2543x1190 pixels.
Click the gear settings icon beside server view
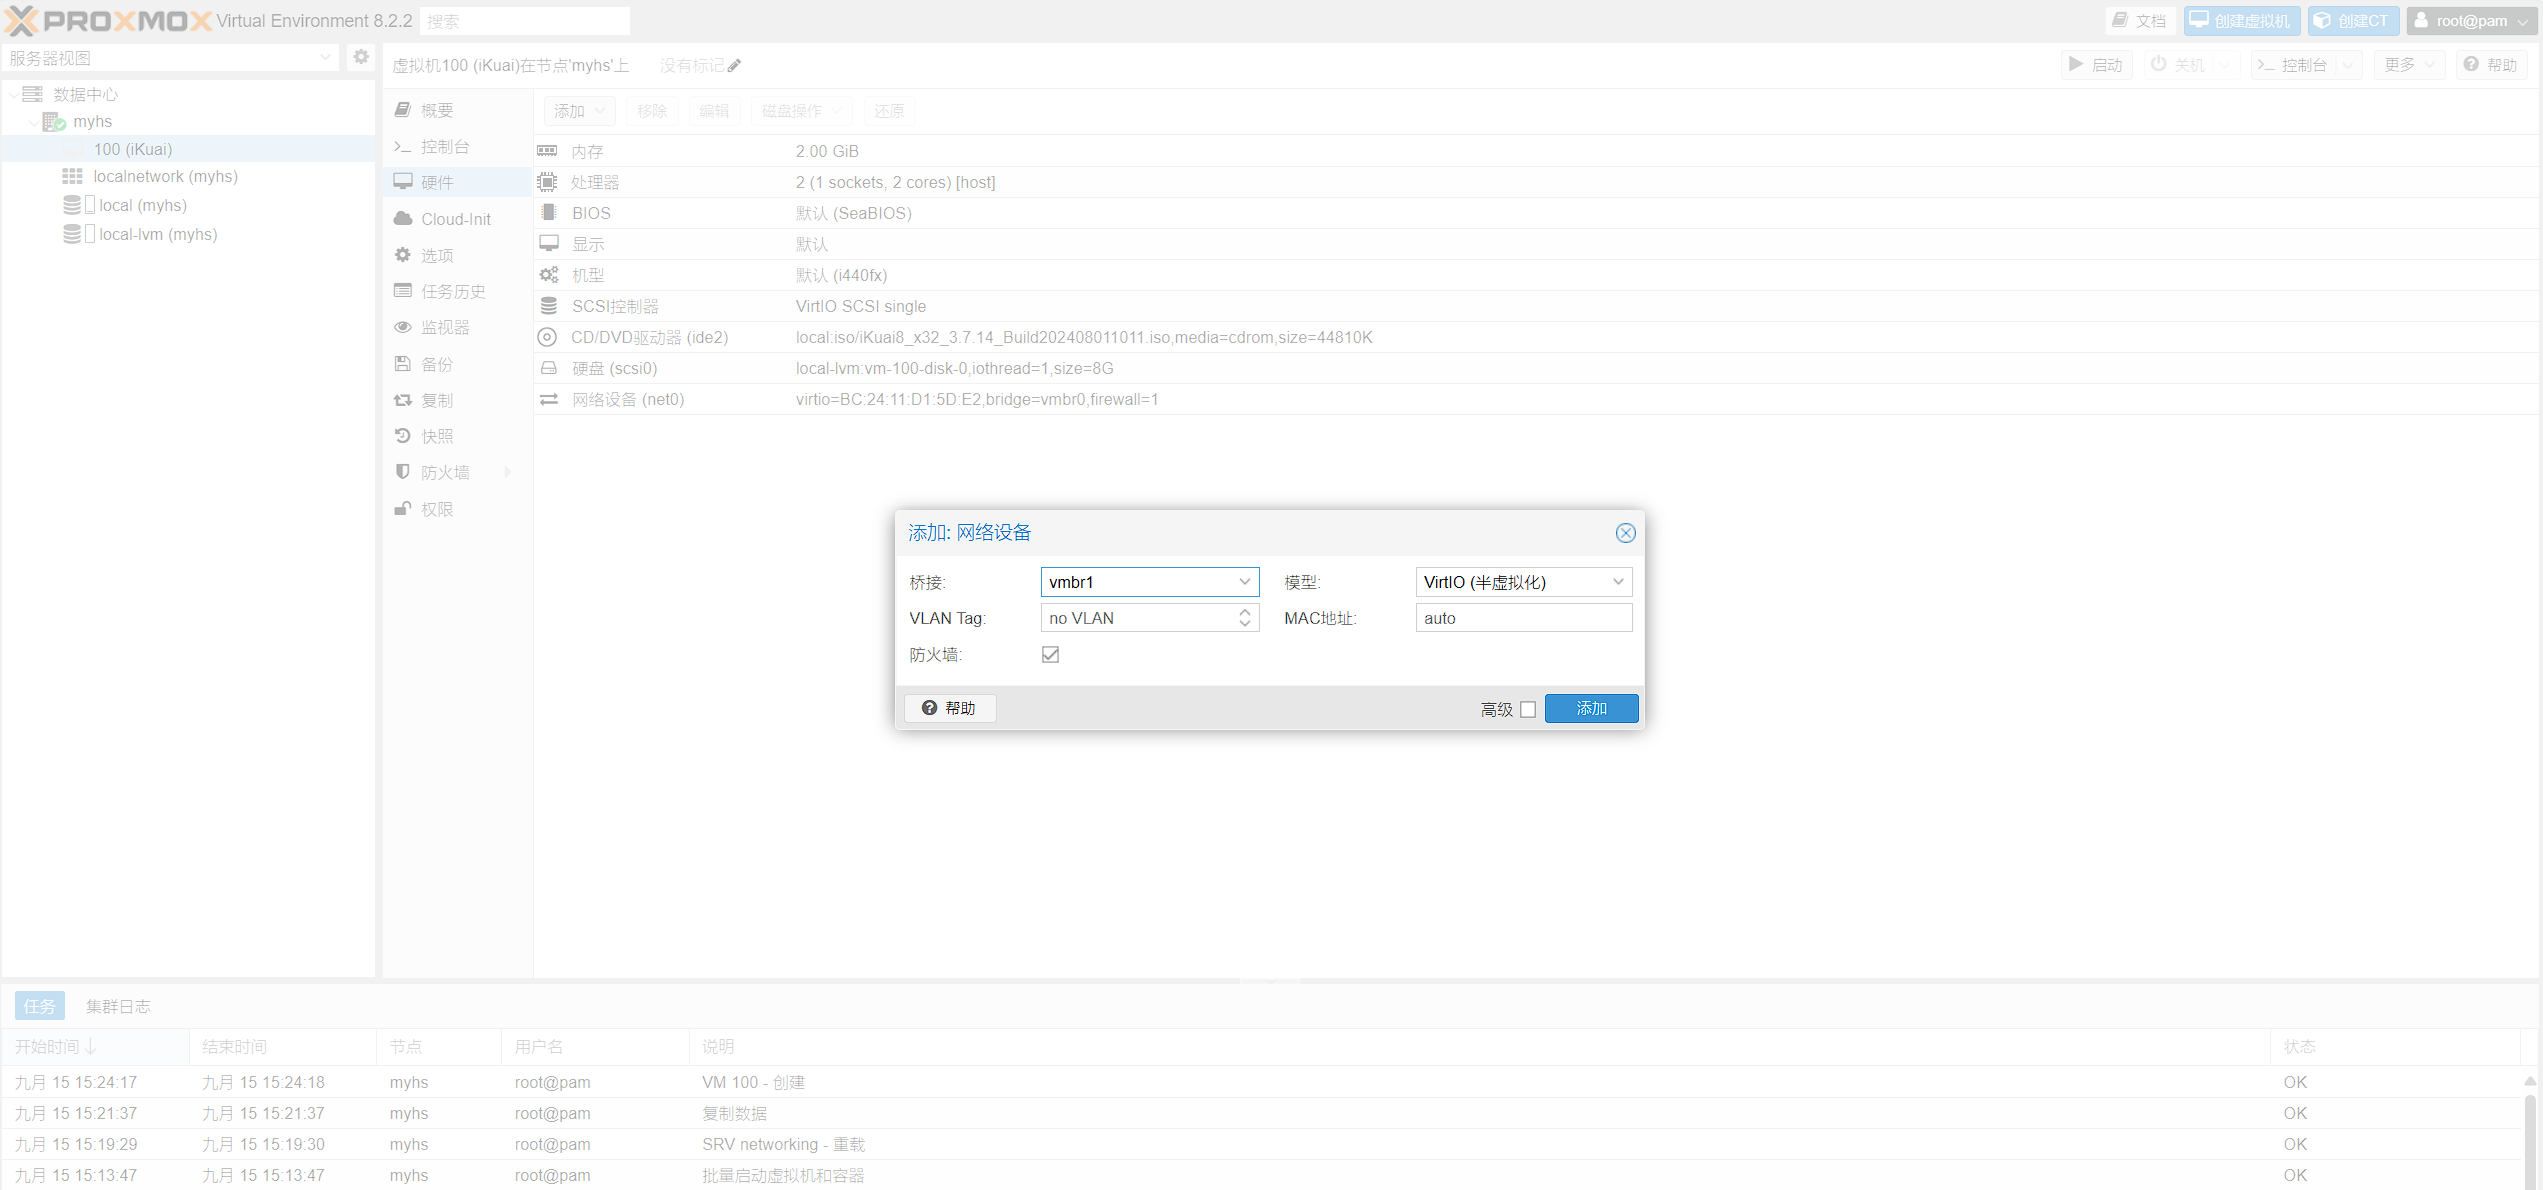[x=361, y=57]
